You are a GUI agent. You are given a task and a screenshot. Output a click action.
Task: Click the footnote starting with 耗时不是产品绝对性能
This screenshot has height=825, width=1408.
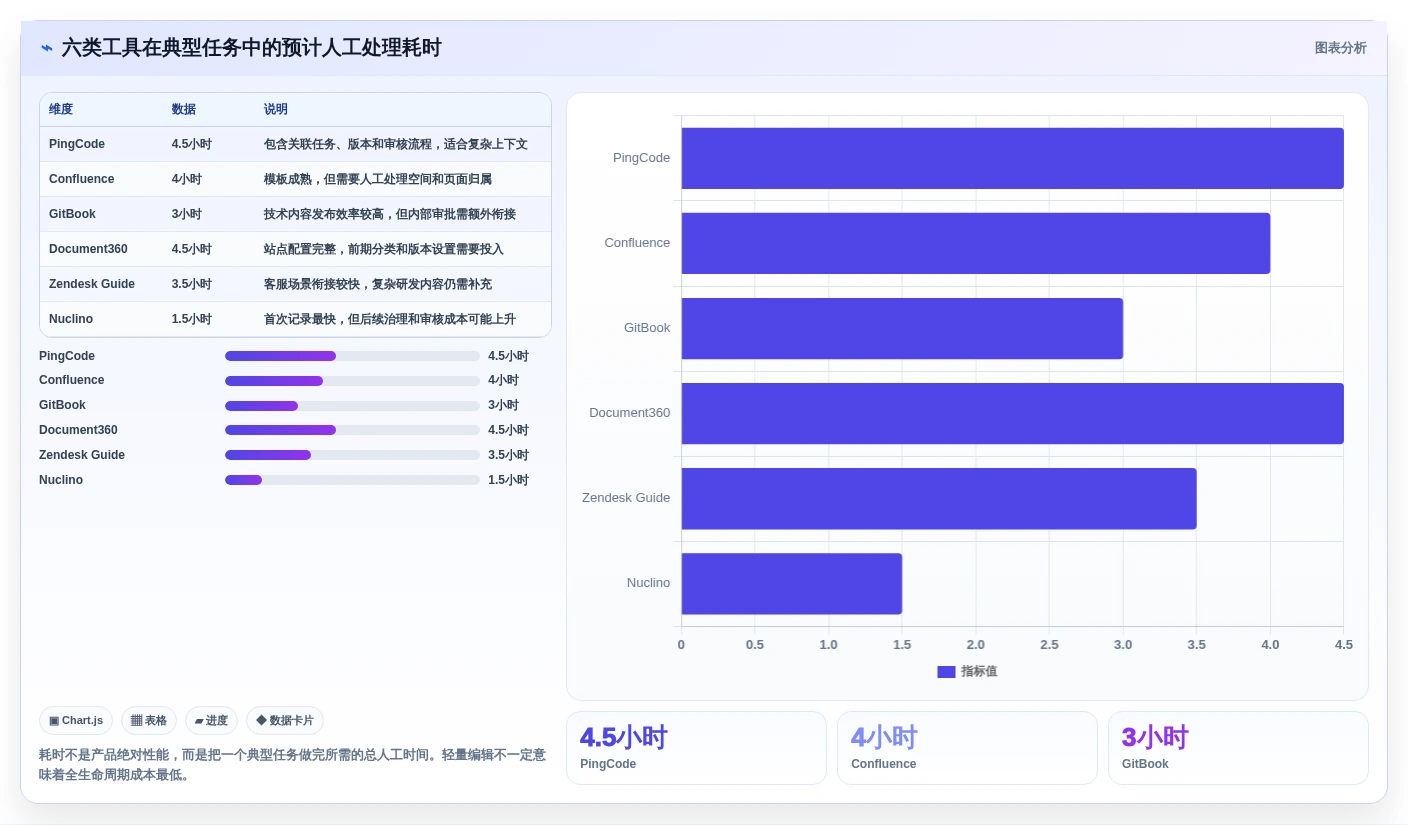coord(292,765)
